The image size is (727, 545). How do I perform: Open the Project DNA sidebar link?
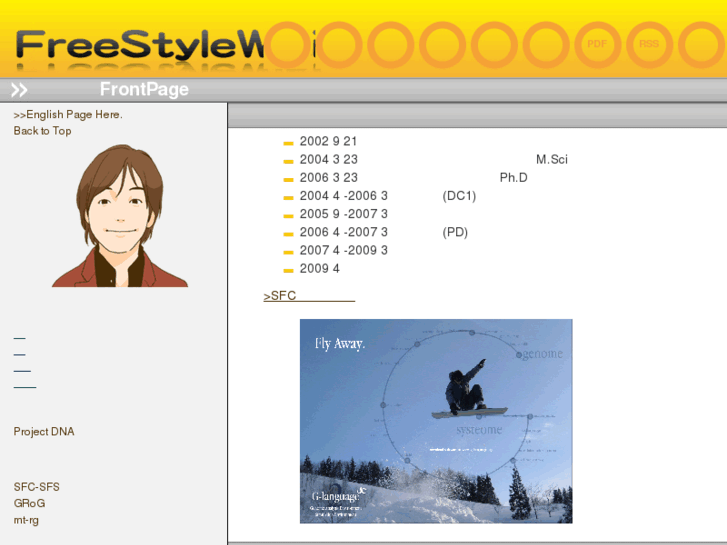pyautogui.click(x=44, y=431)
